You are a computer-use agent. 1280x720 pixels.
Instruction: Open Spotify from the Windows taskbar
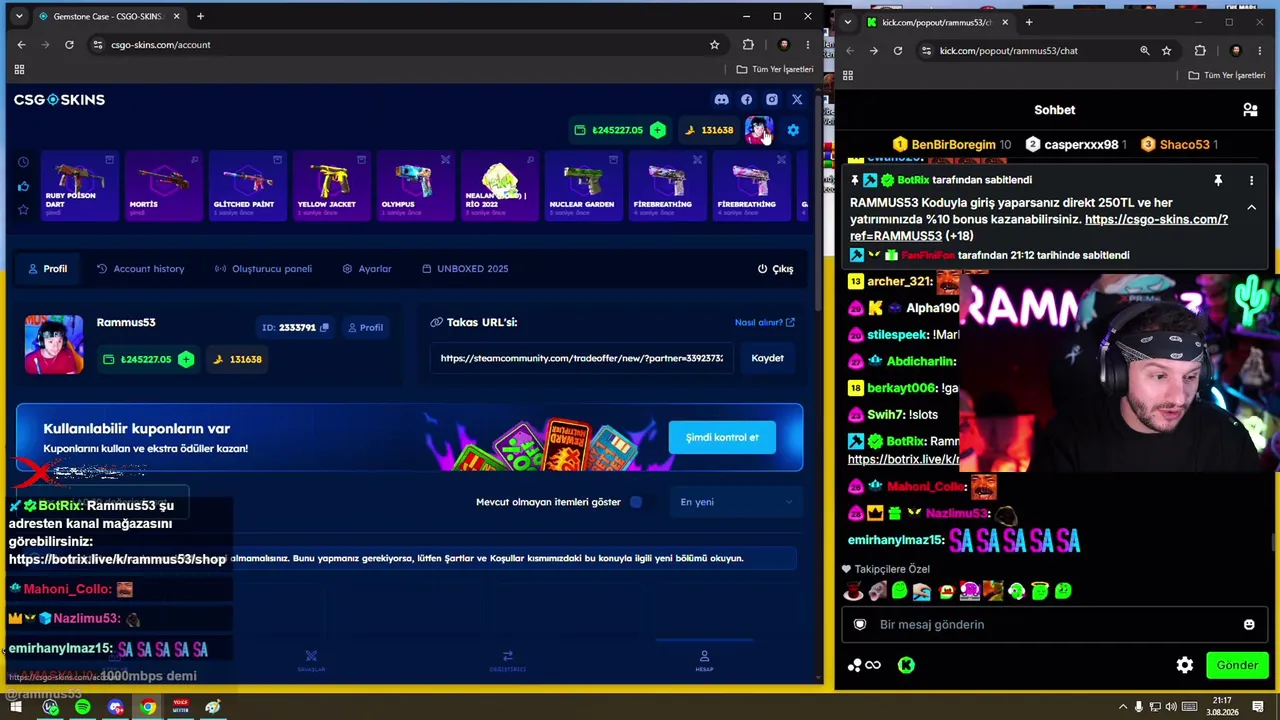[x=83, y=707]
